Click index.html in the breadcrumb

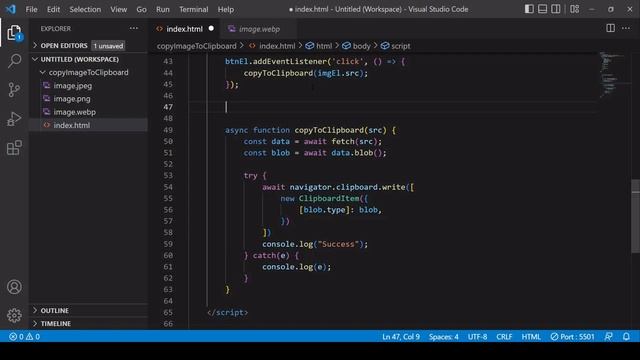point(277,46)
